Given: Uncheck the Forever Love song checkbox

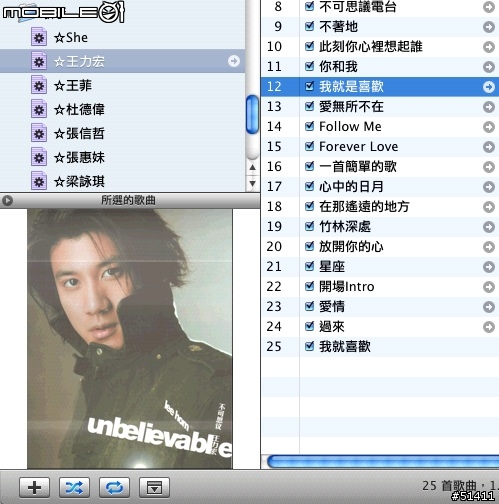Looking at the screenshot, I should tap(310, 146).
